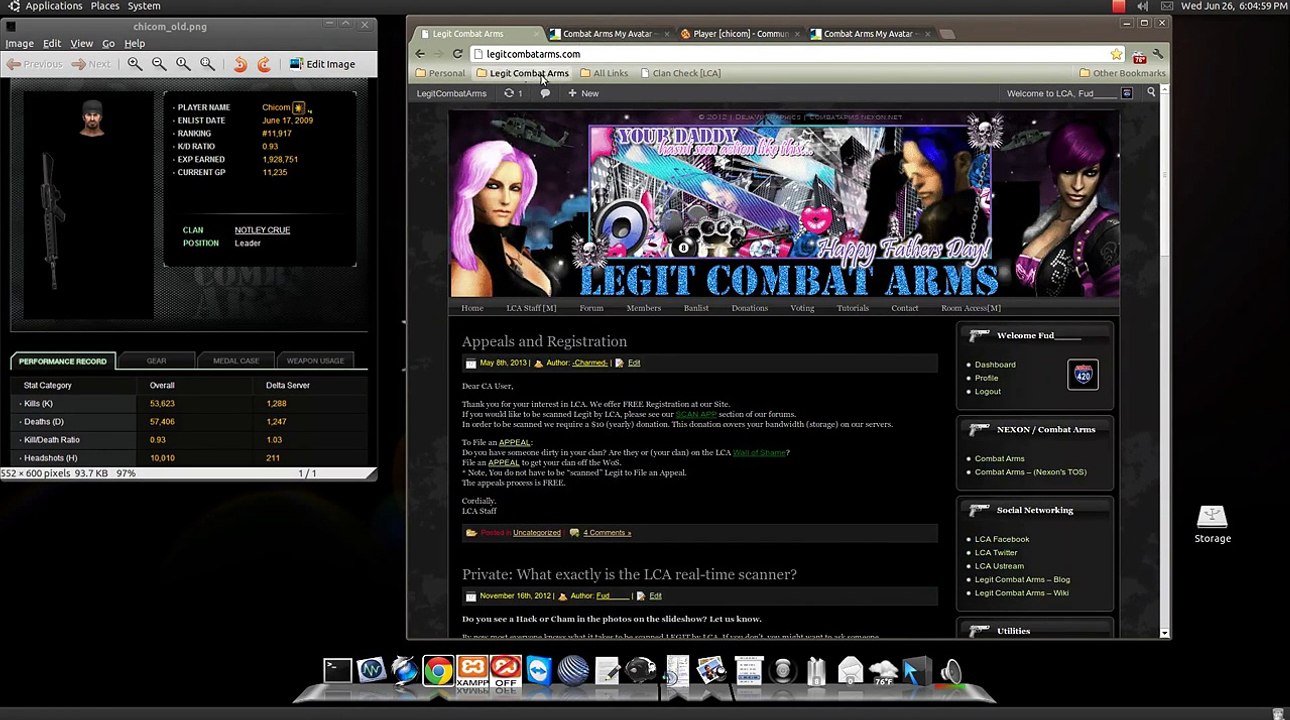Click the XAMPP OFF dock icon
Viewport: 1290px width, 720px height.
click(x=506, y=672)
